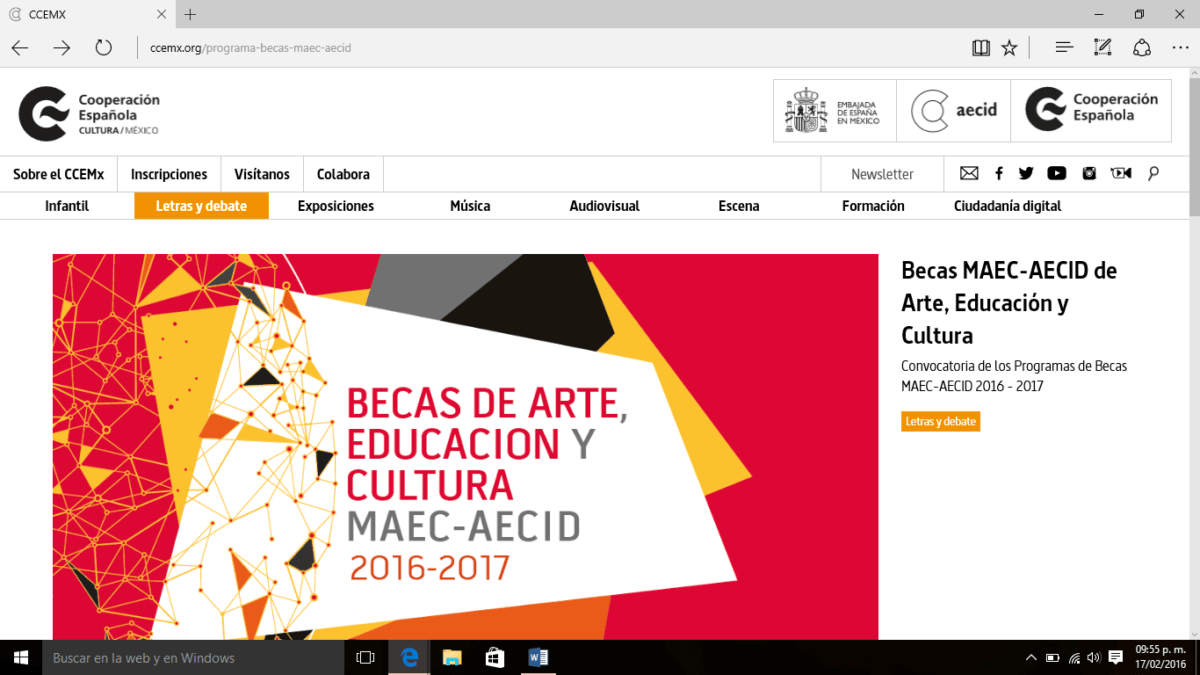1200x675 pixels.
Task: Open the Windows Store taskbar icon
Action: 494,657
